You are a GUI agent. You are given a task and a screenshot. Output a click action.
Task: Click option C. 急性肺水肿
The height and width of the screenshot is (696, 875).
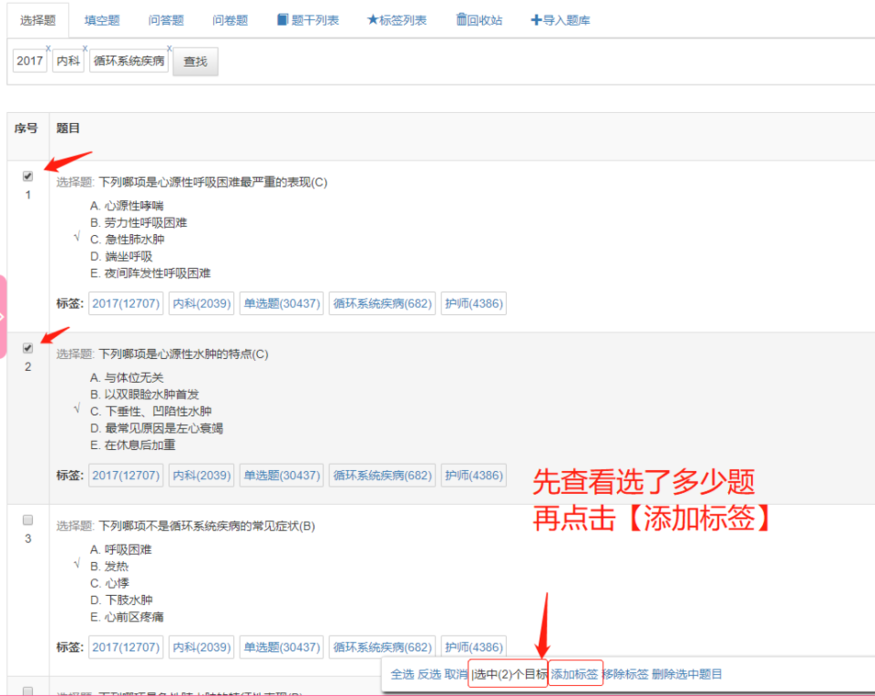pyautogui.click(x=127, y=239)
